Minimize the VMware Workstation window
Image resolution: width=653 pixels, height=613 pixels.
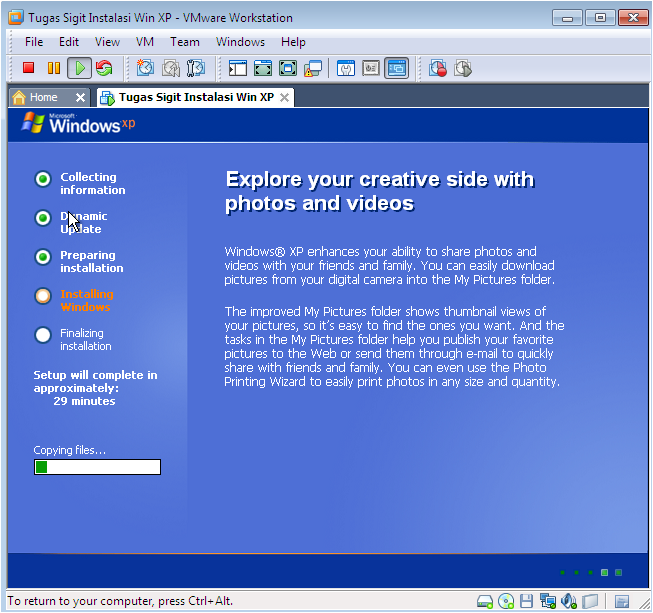coord(567,18)
